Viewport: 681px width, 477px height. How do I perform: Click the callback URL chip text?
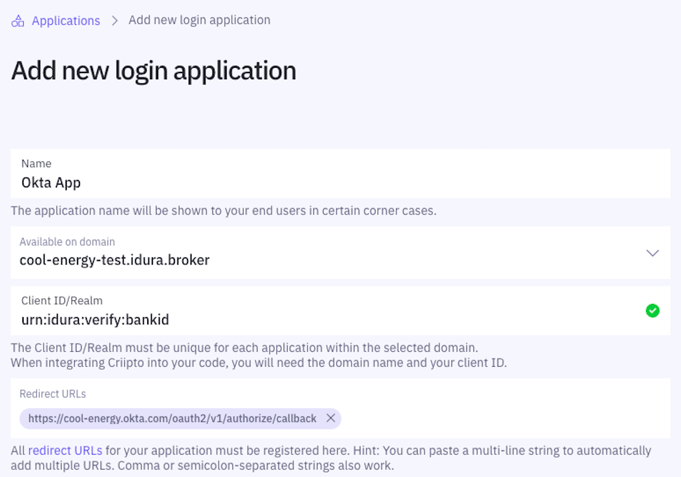[x=172, y=418]
